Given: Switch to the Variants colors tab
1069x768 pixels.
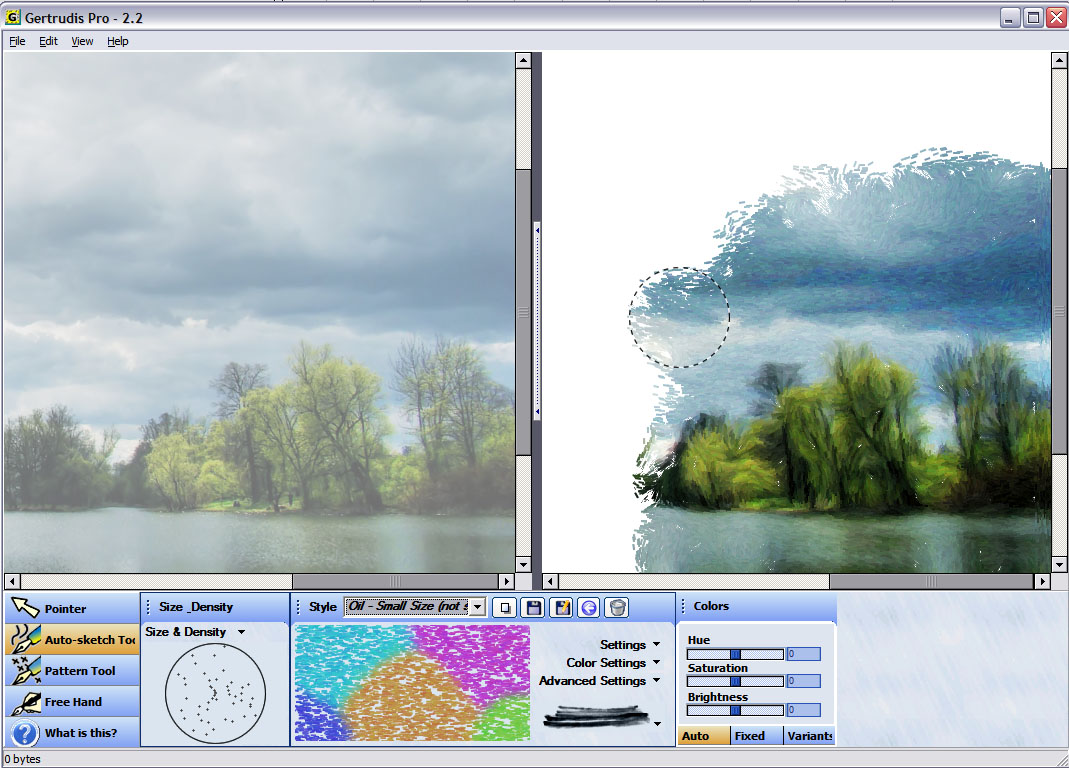Looking at the screenshot, I should pyautogui.click(x=809, y=736).
